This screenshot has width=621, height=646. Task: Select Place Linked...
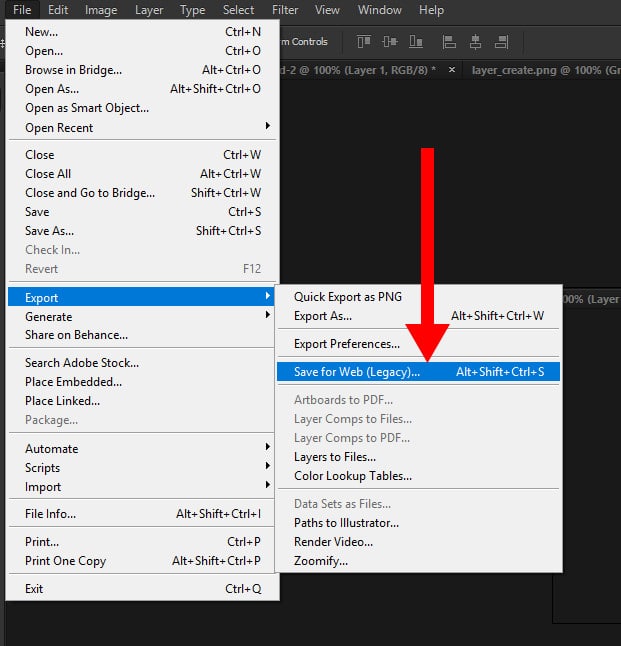141,401
